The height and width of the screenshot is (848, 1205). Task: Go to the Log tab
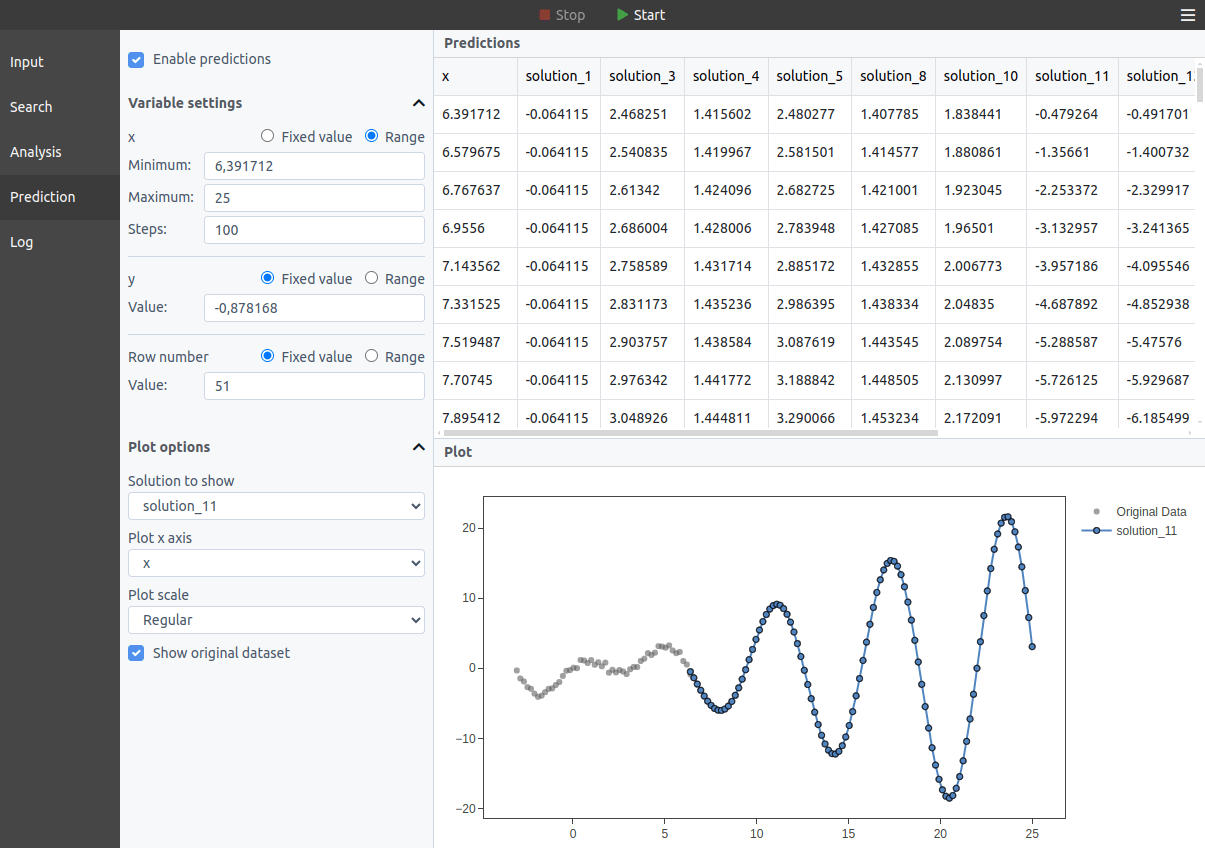pyautogui.click(x=21, y=242)
